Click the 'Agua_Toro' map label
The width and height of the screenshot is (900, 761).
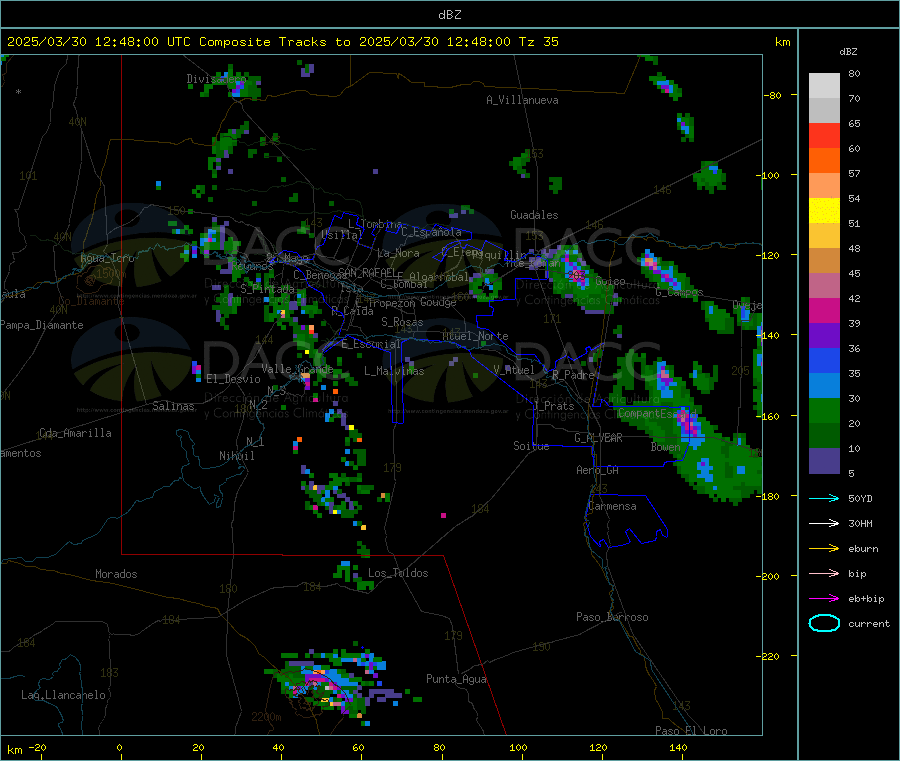(x=107, y=258)
